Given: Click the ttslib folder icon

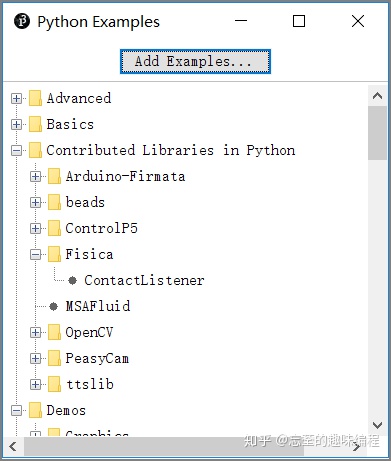Looking at the screenshot, I should [x=54, y=384].
